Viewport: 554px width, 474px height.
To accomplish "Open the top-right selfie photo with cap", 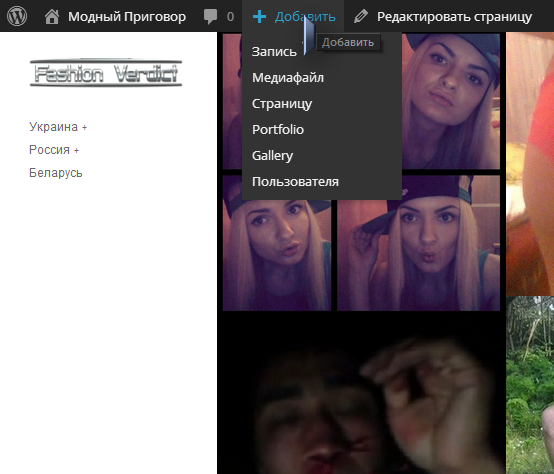I will pyautogui.click(x=451, y=101).
